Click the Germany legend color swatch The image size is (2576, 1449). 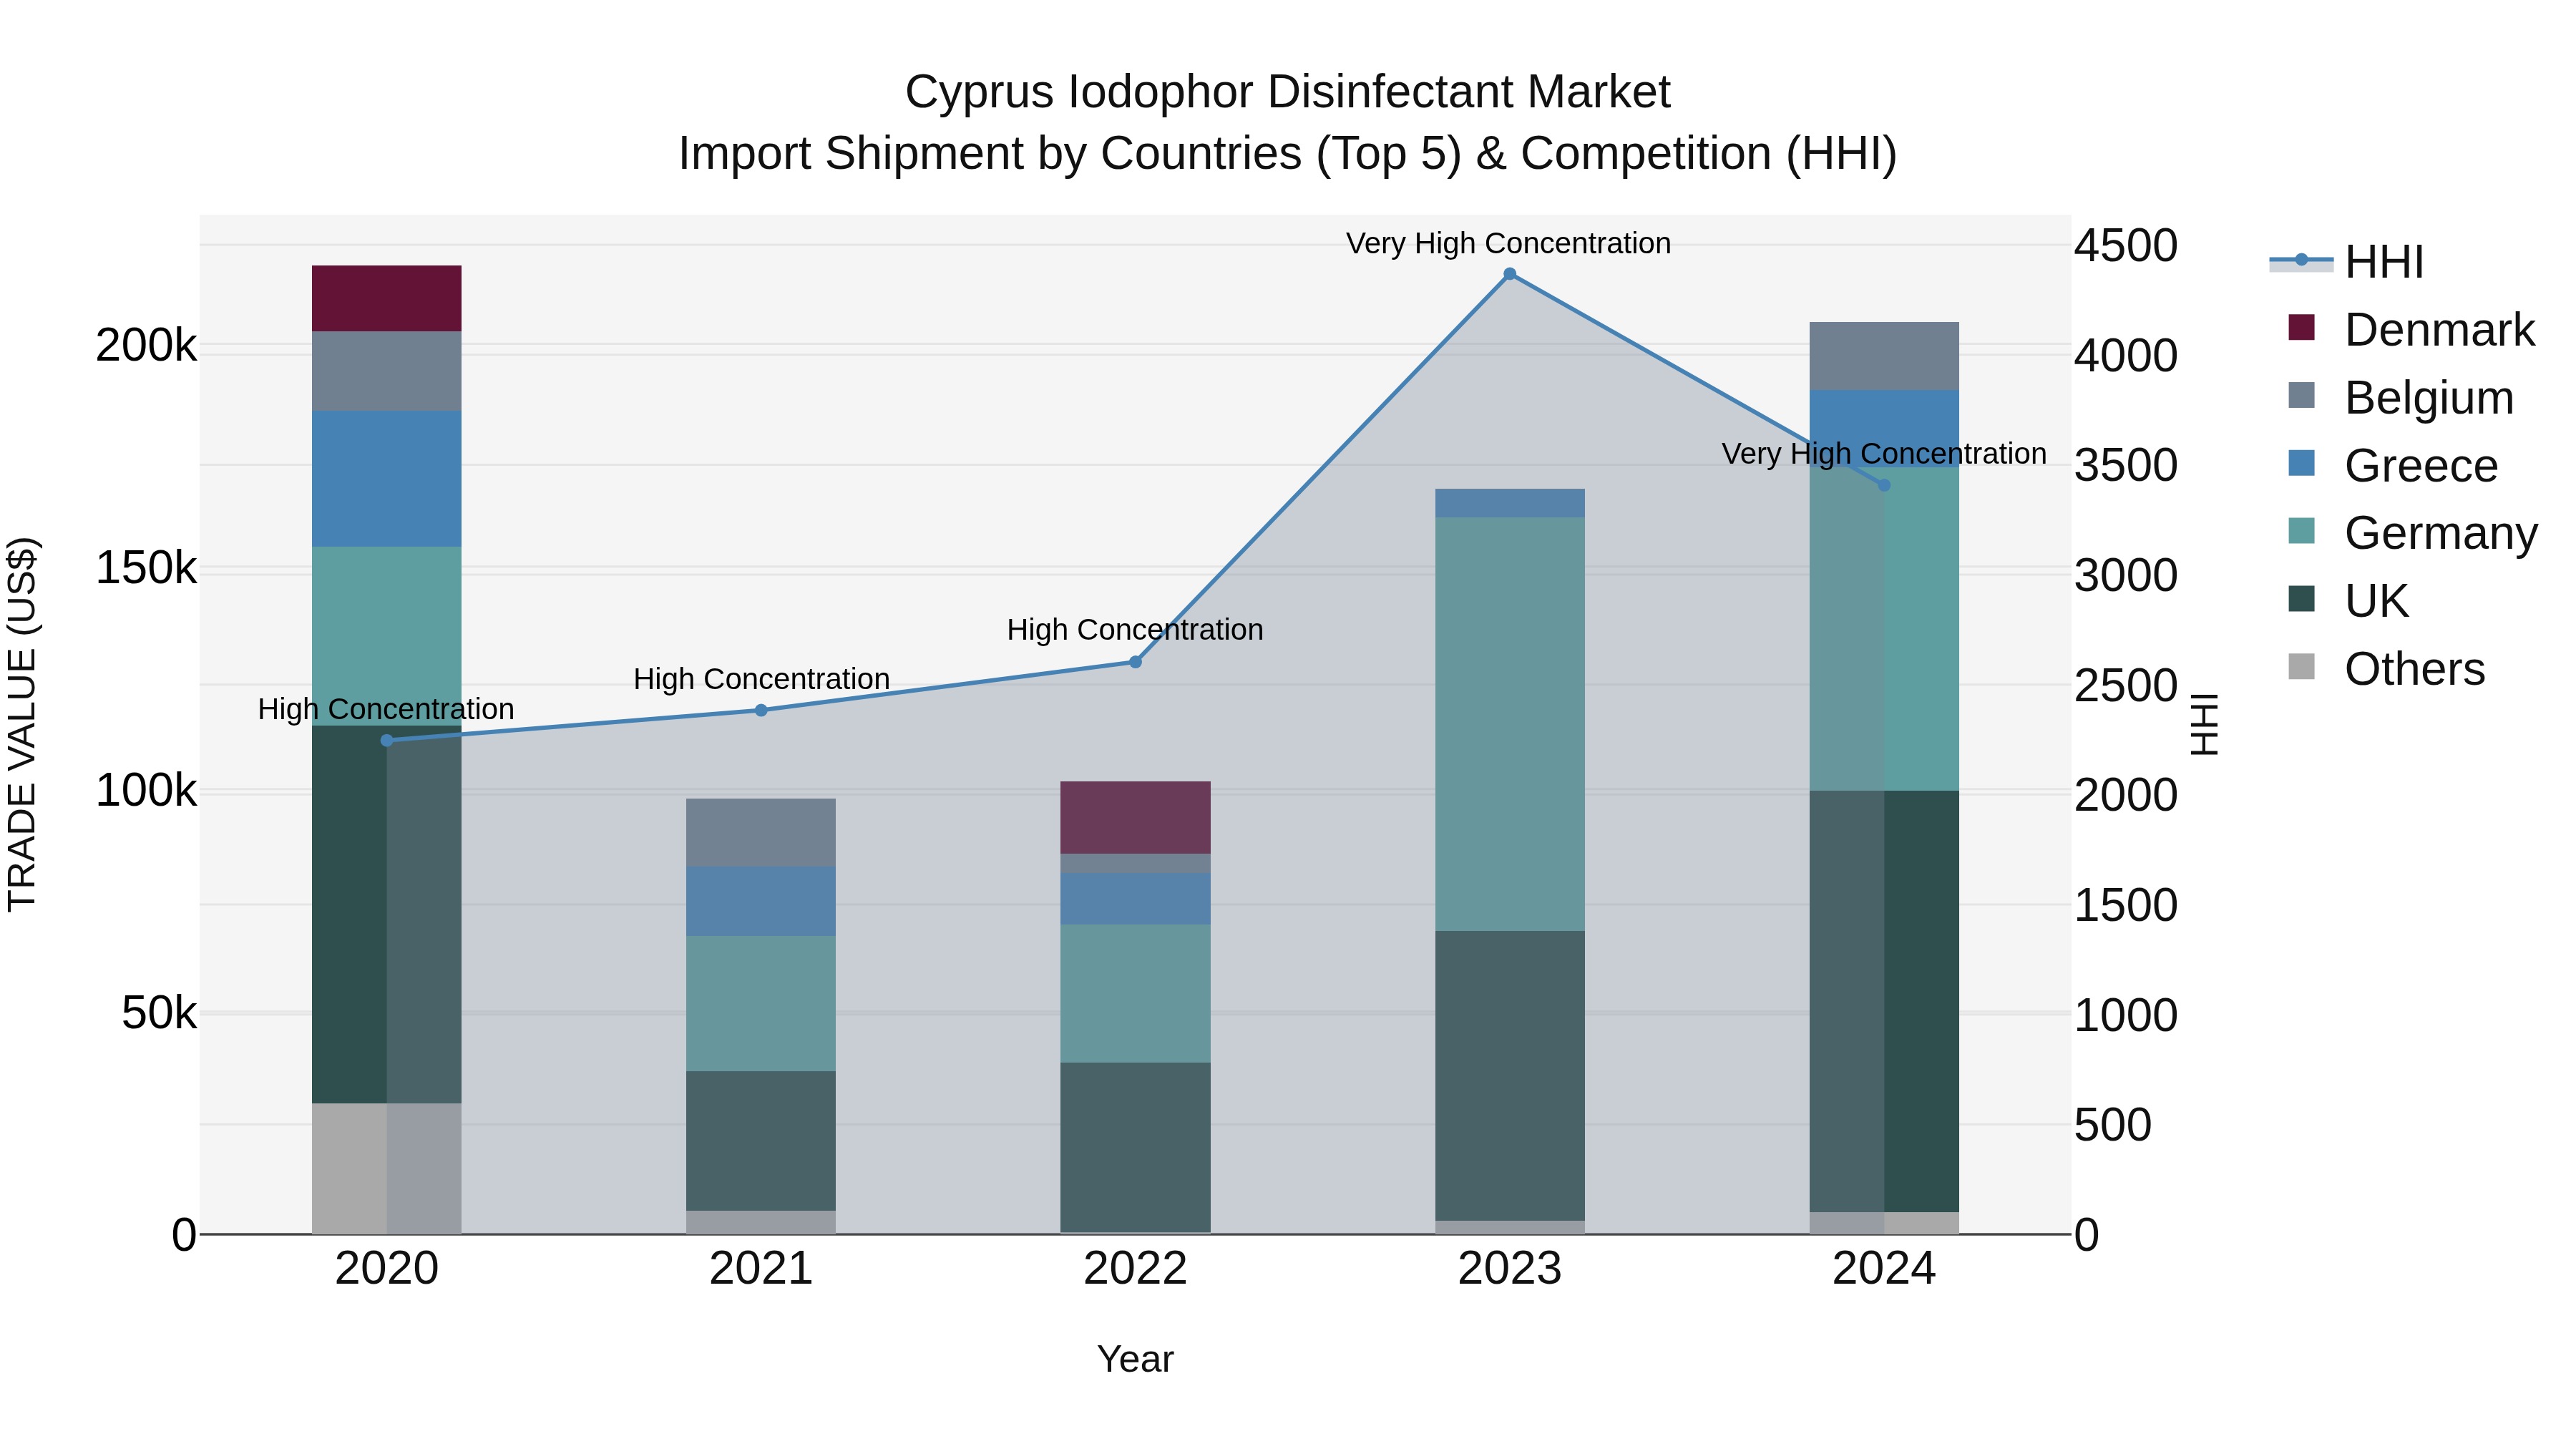click(x=2301, y=531)
